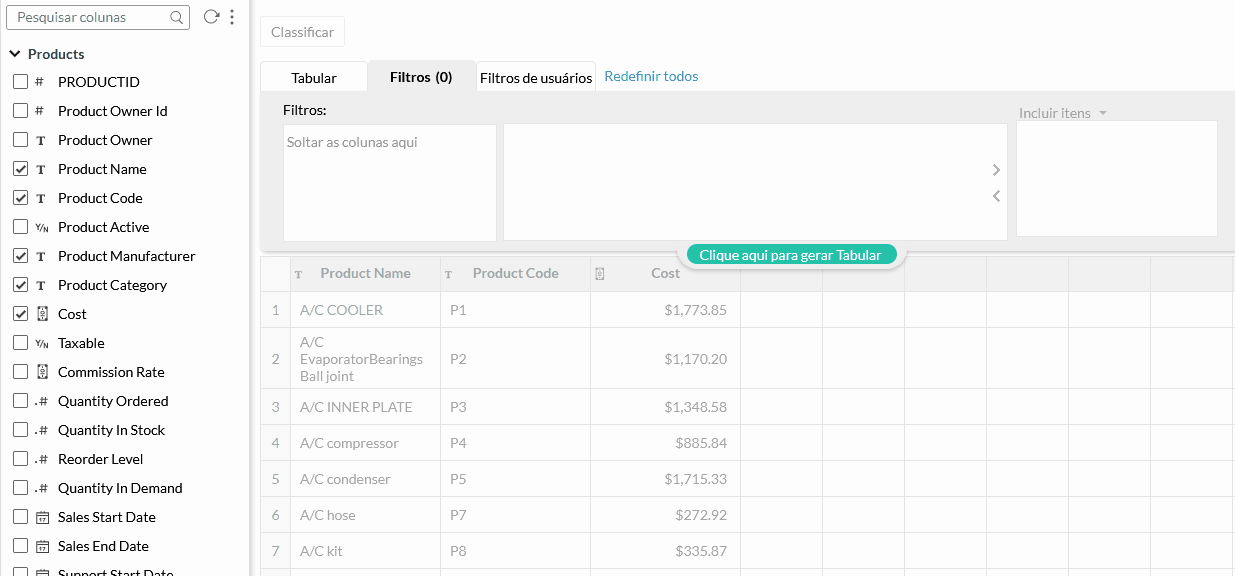
Task: Click the 'Soltar as colunas aqui' drop area
Action: point(390,182)
